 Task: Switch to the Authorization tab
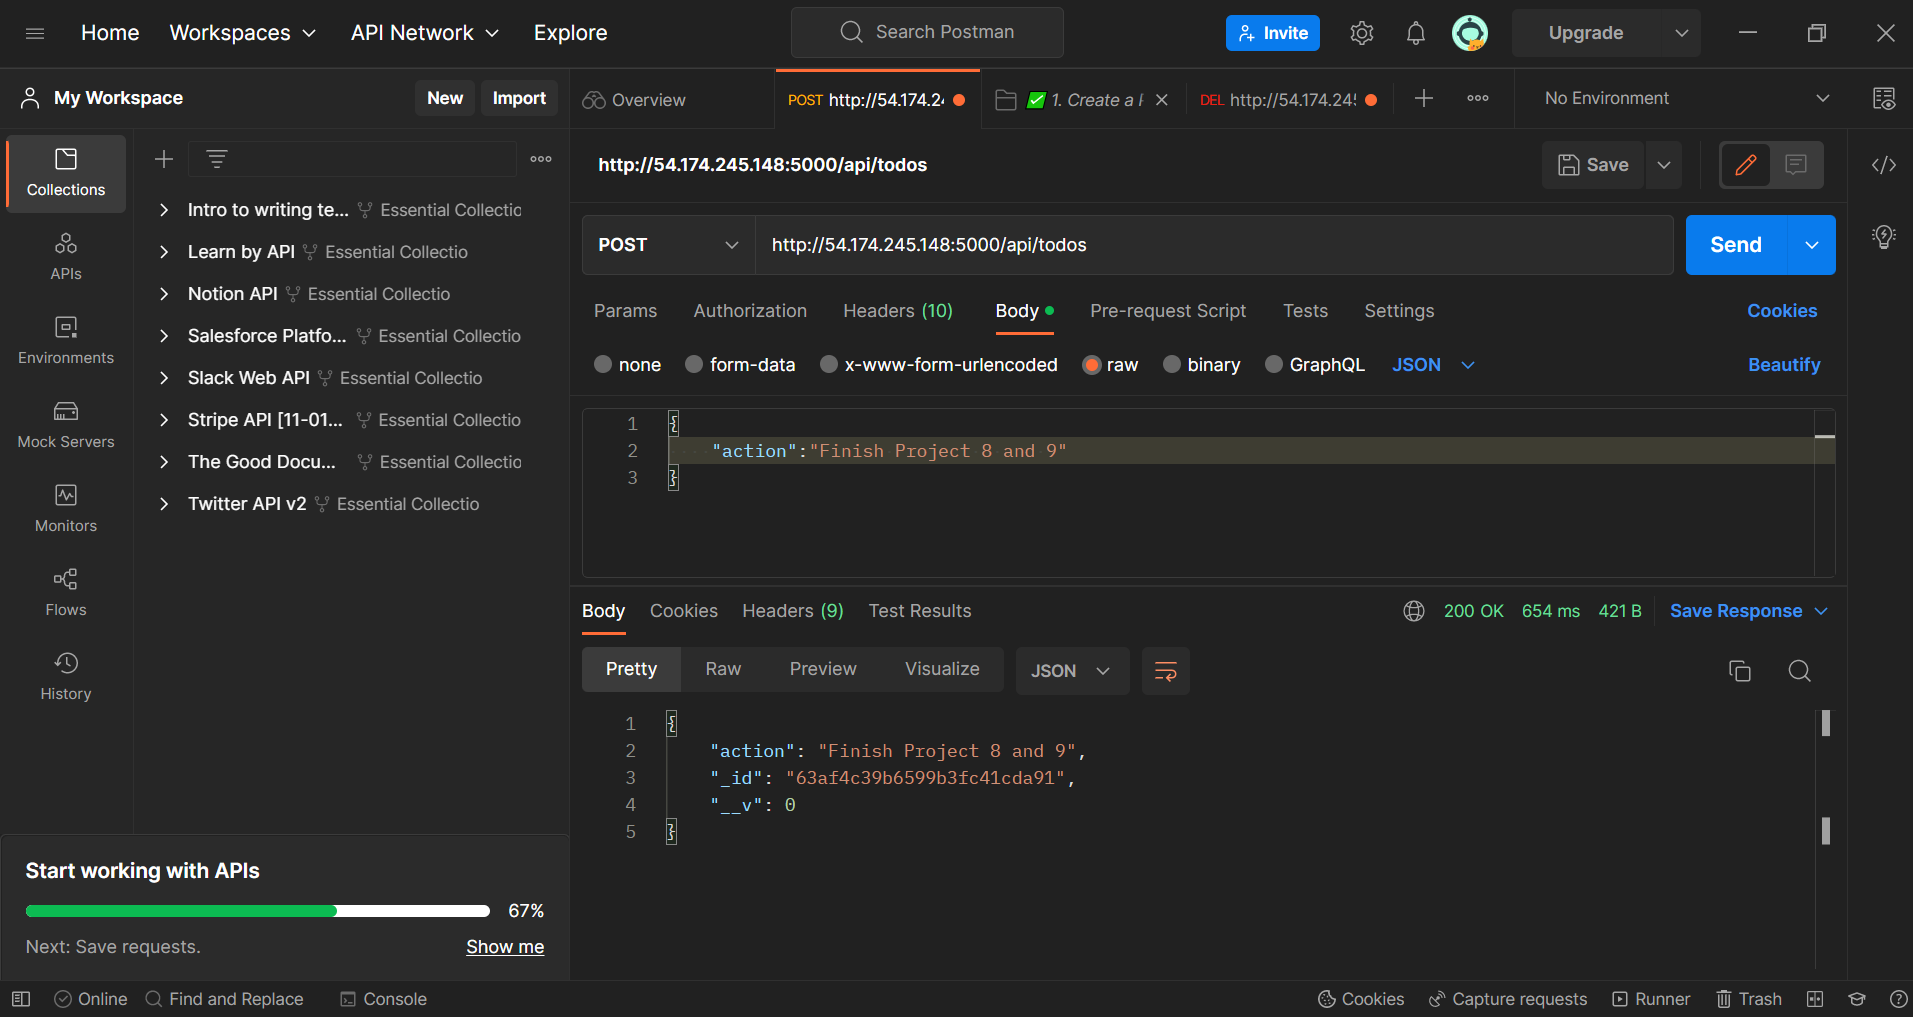[750, 311]
